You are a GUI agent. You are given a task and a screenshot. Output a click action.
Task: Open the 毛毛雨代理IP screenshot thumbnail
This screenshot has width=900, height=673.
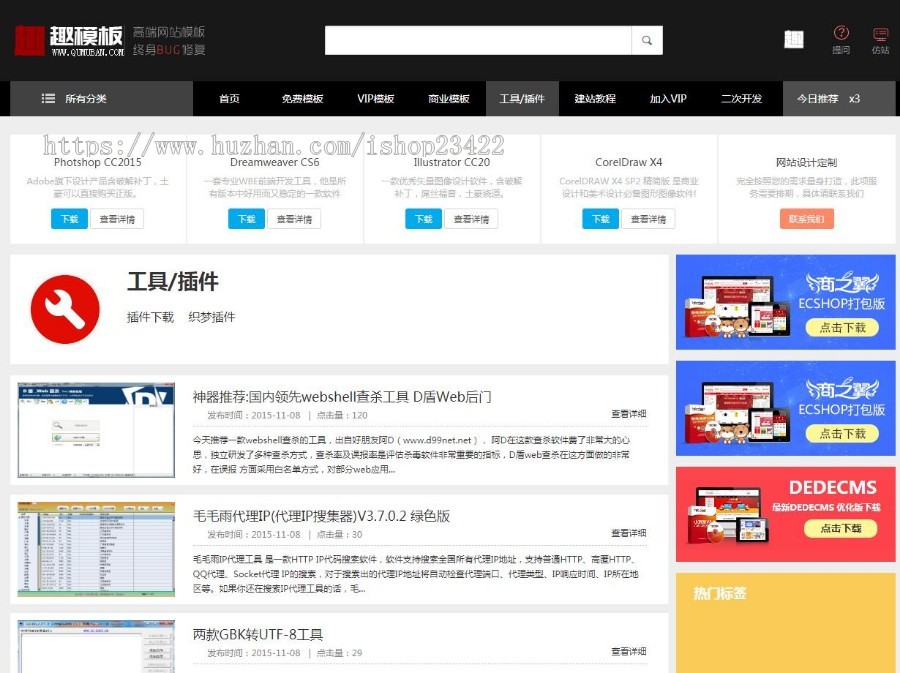tap(95, 546)
